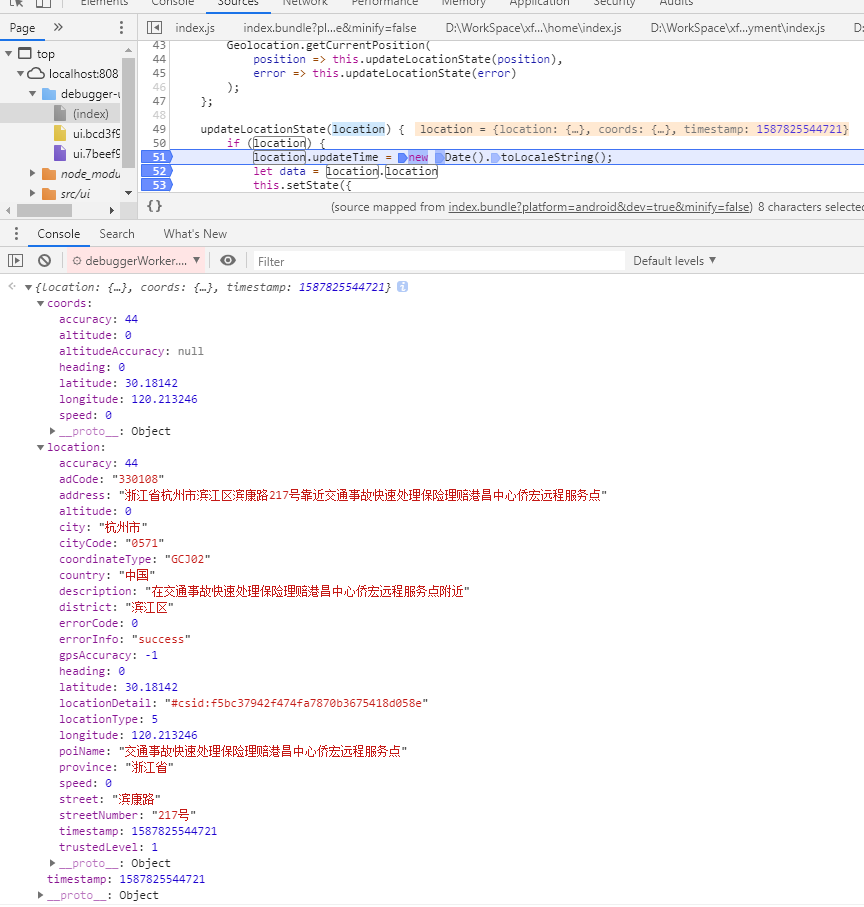
Task: Open the What's New drawer tab
Action: tap(195, 234)
